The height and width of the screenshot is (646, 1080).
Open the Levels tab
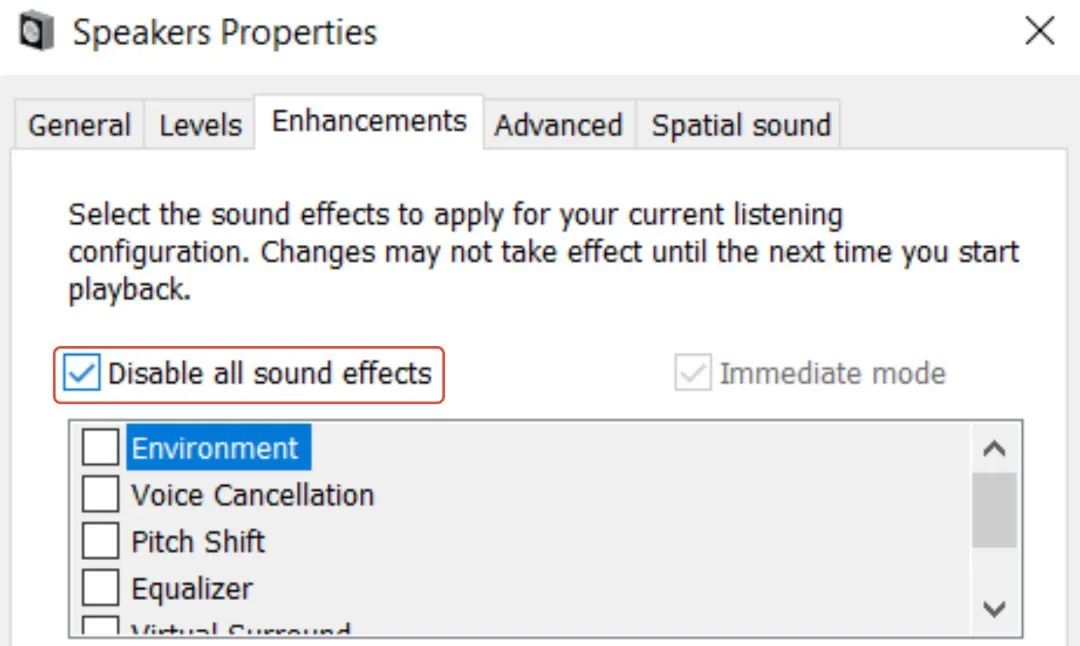(x=199, y=124)
